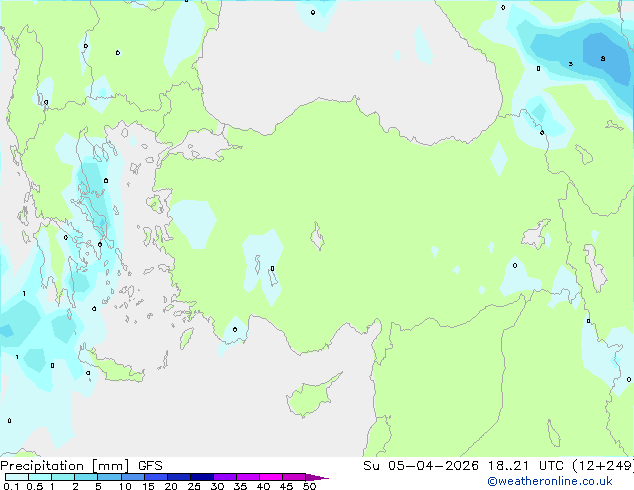The width and height of the screenshot is (634, 490).
Task: Select Lake Van outline in eastern Turkey
Action: point(536,234)
